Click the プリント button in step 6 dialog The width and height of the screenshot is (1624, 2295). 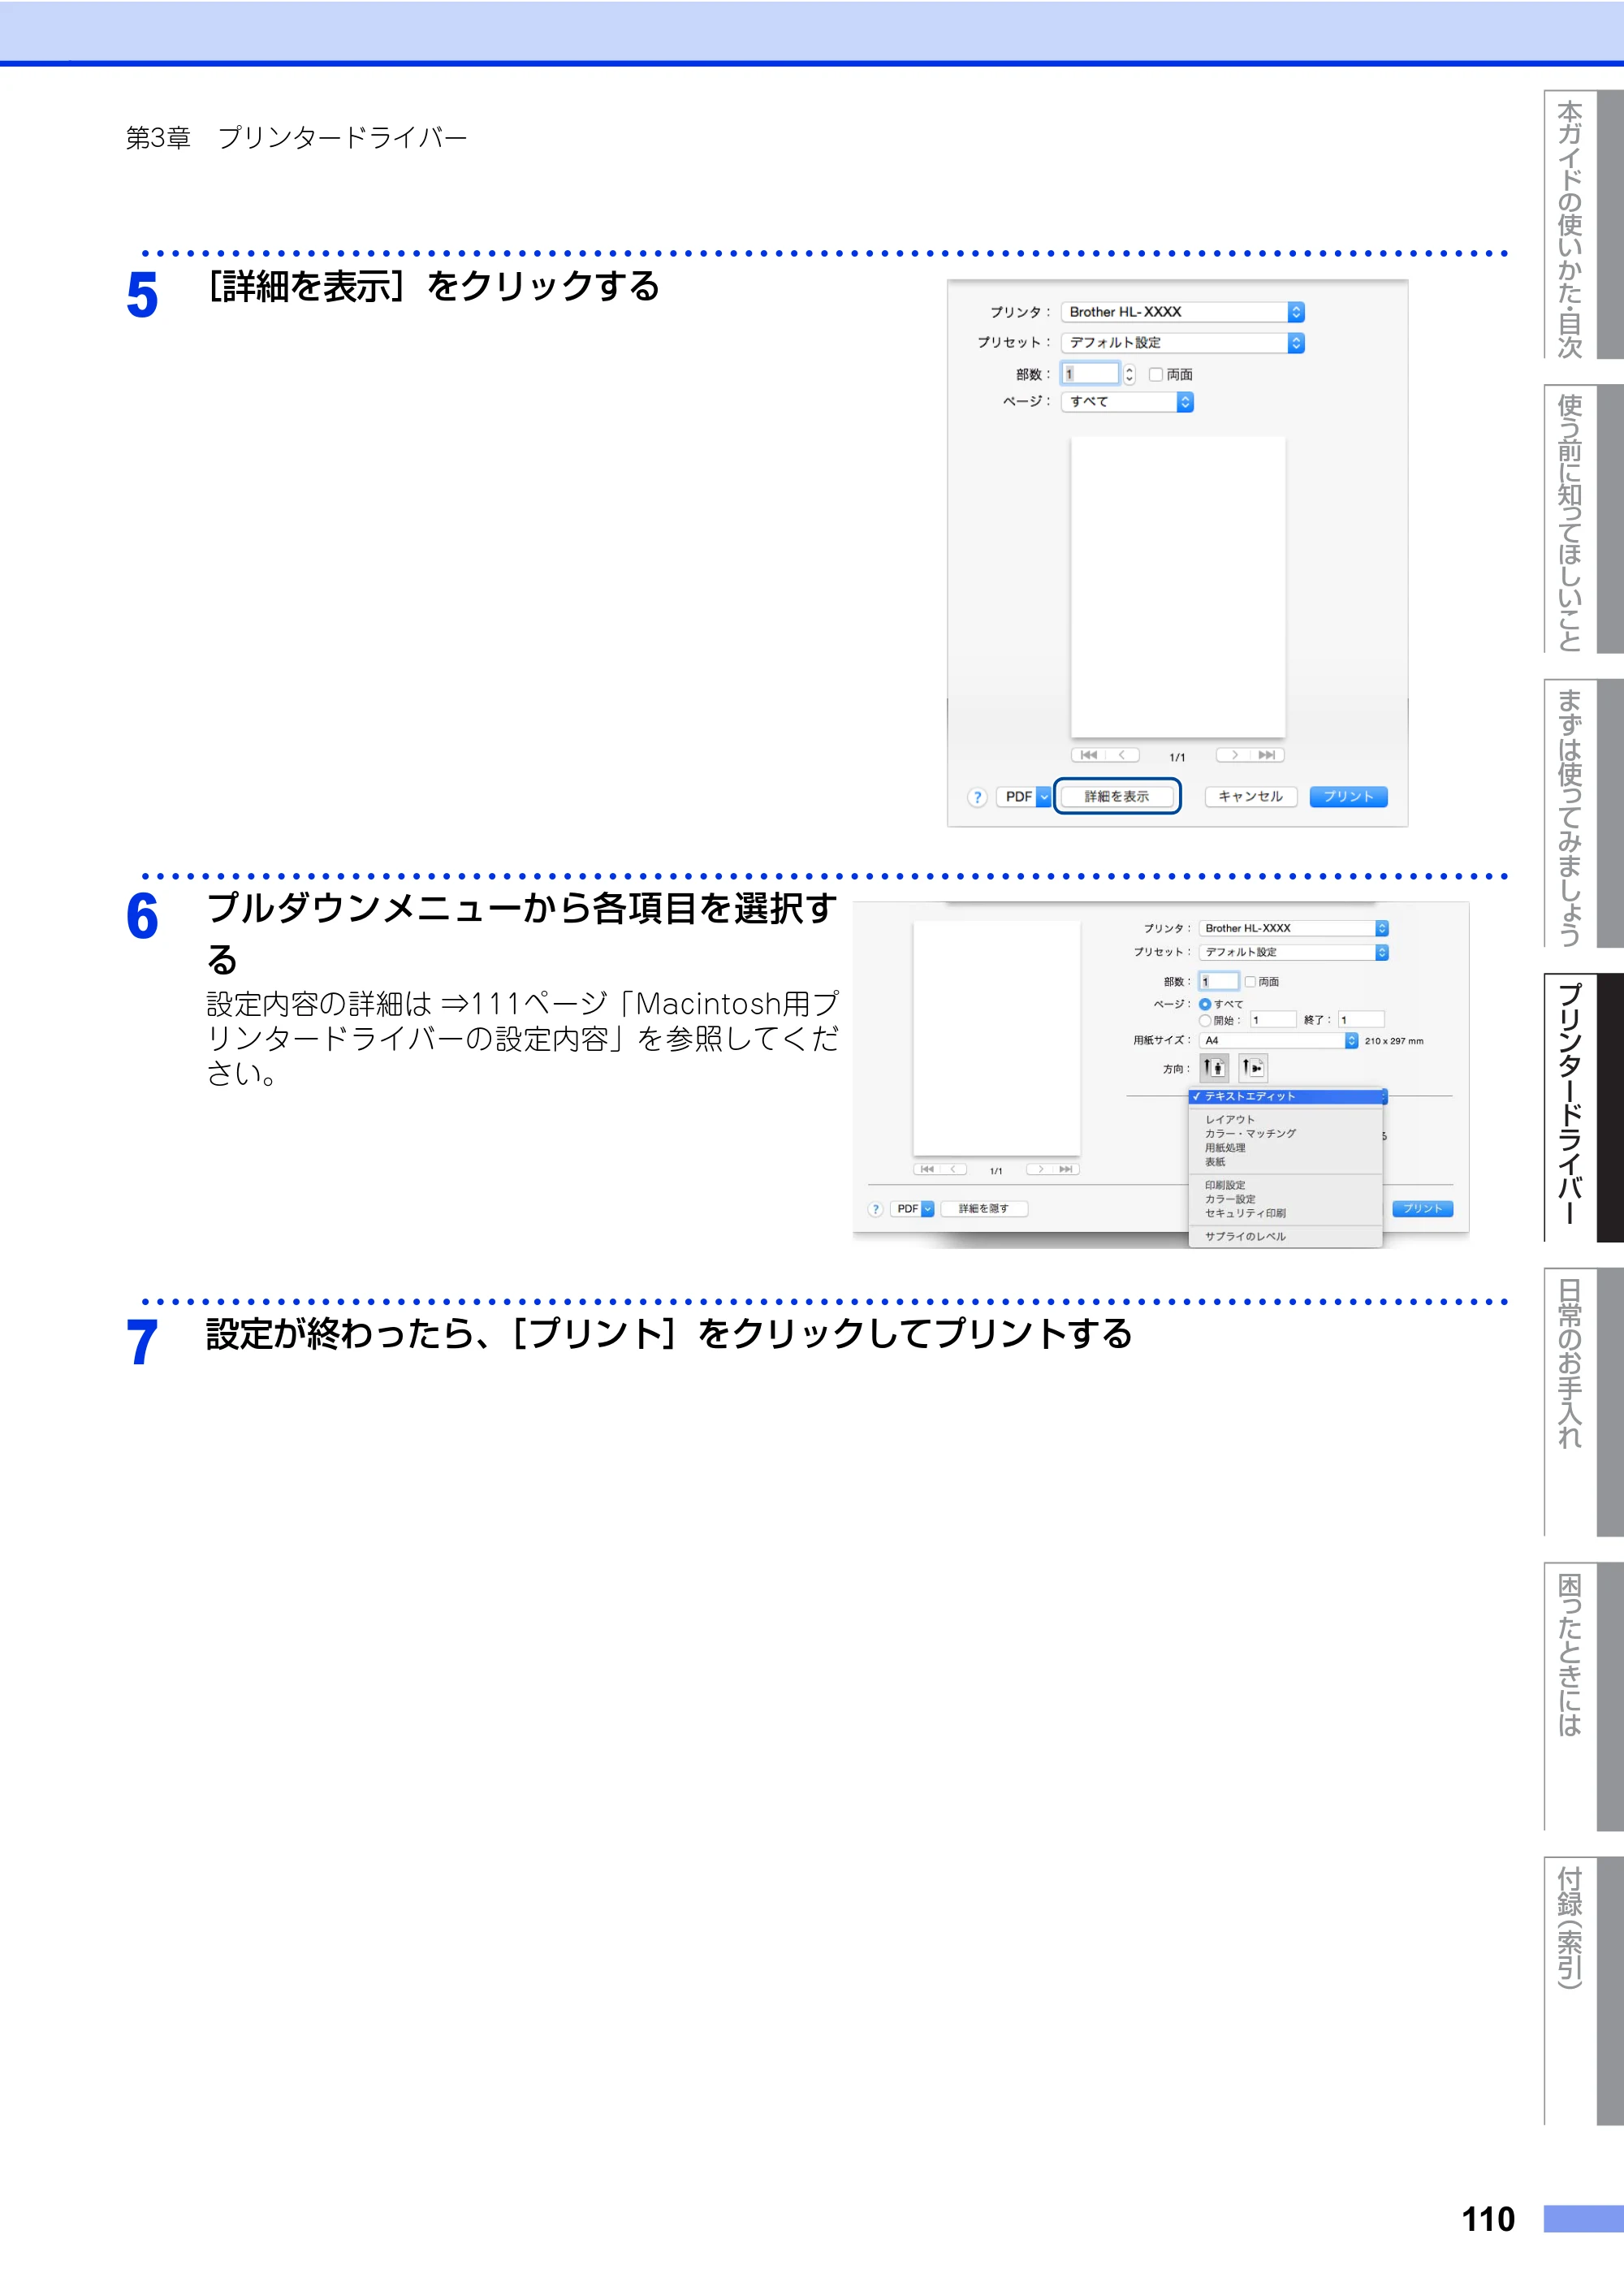[x=1422, y=1209]
